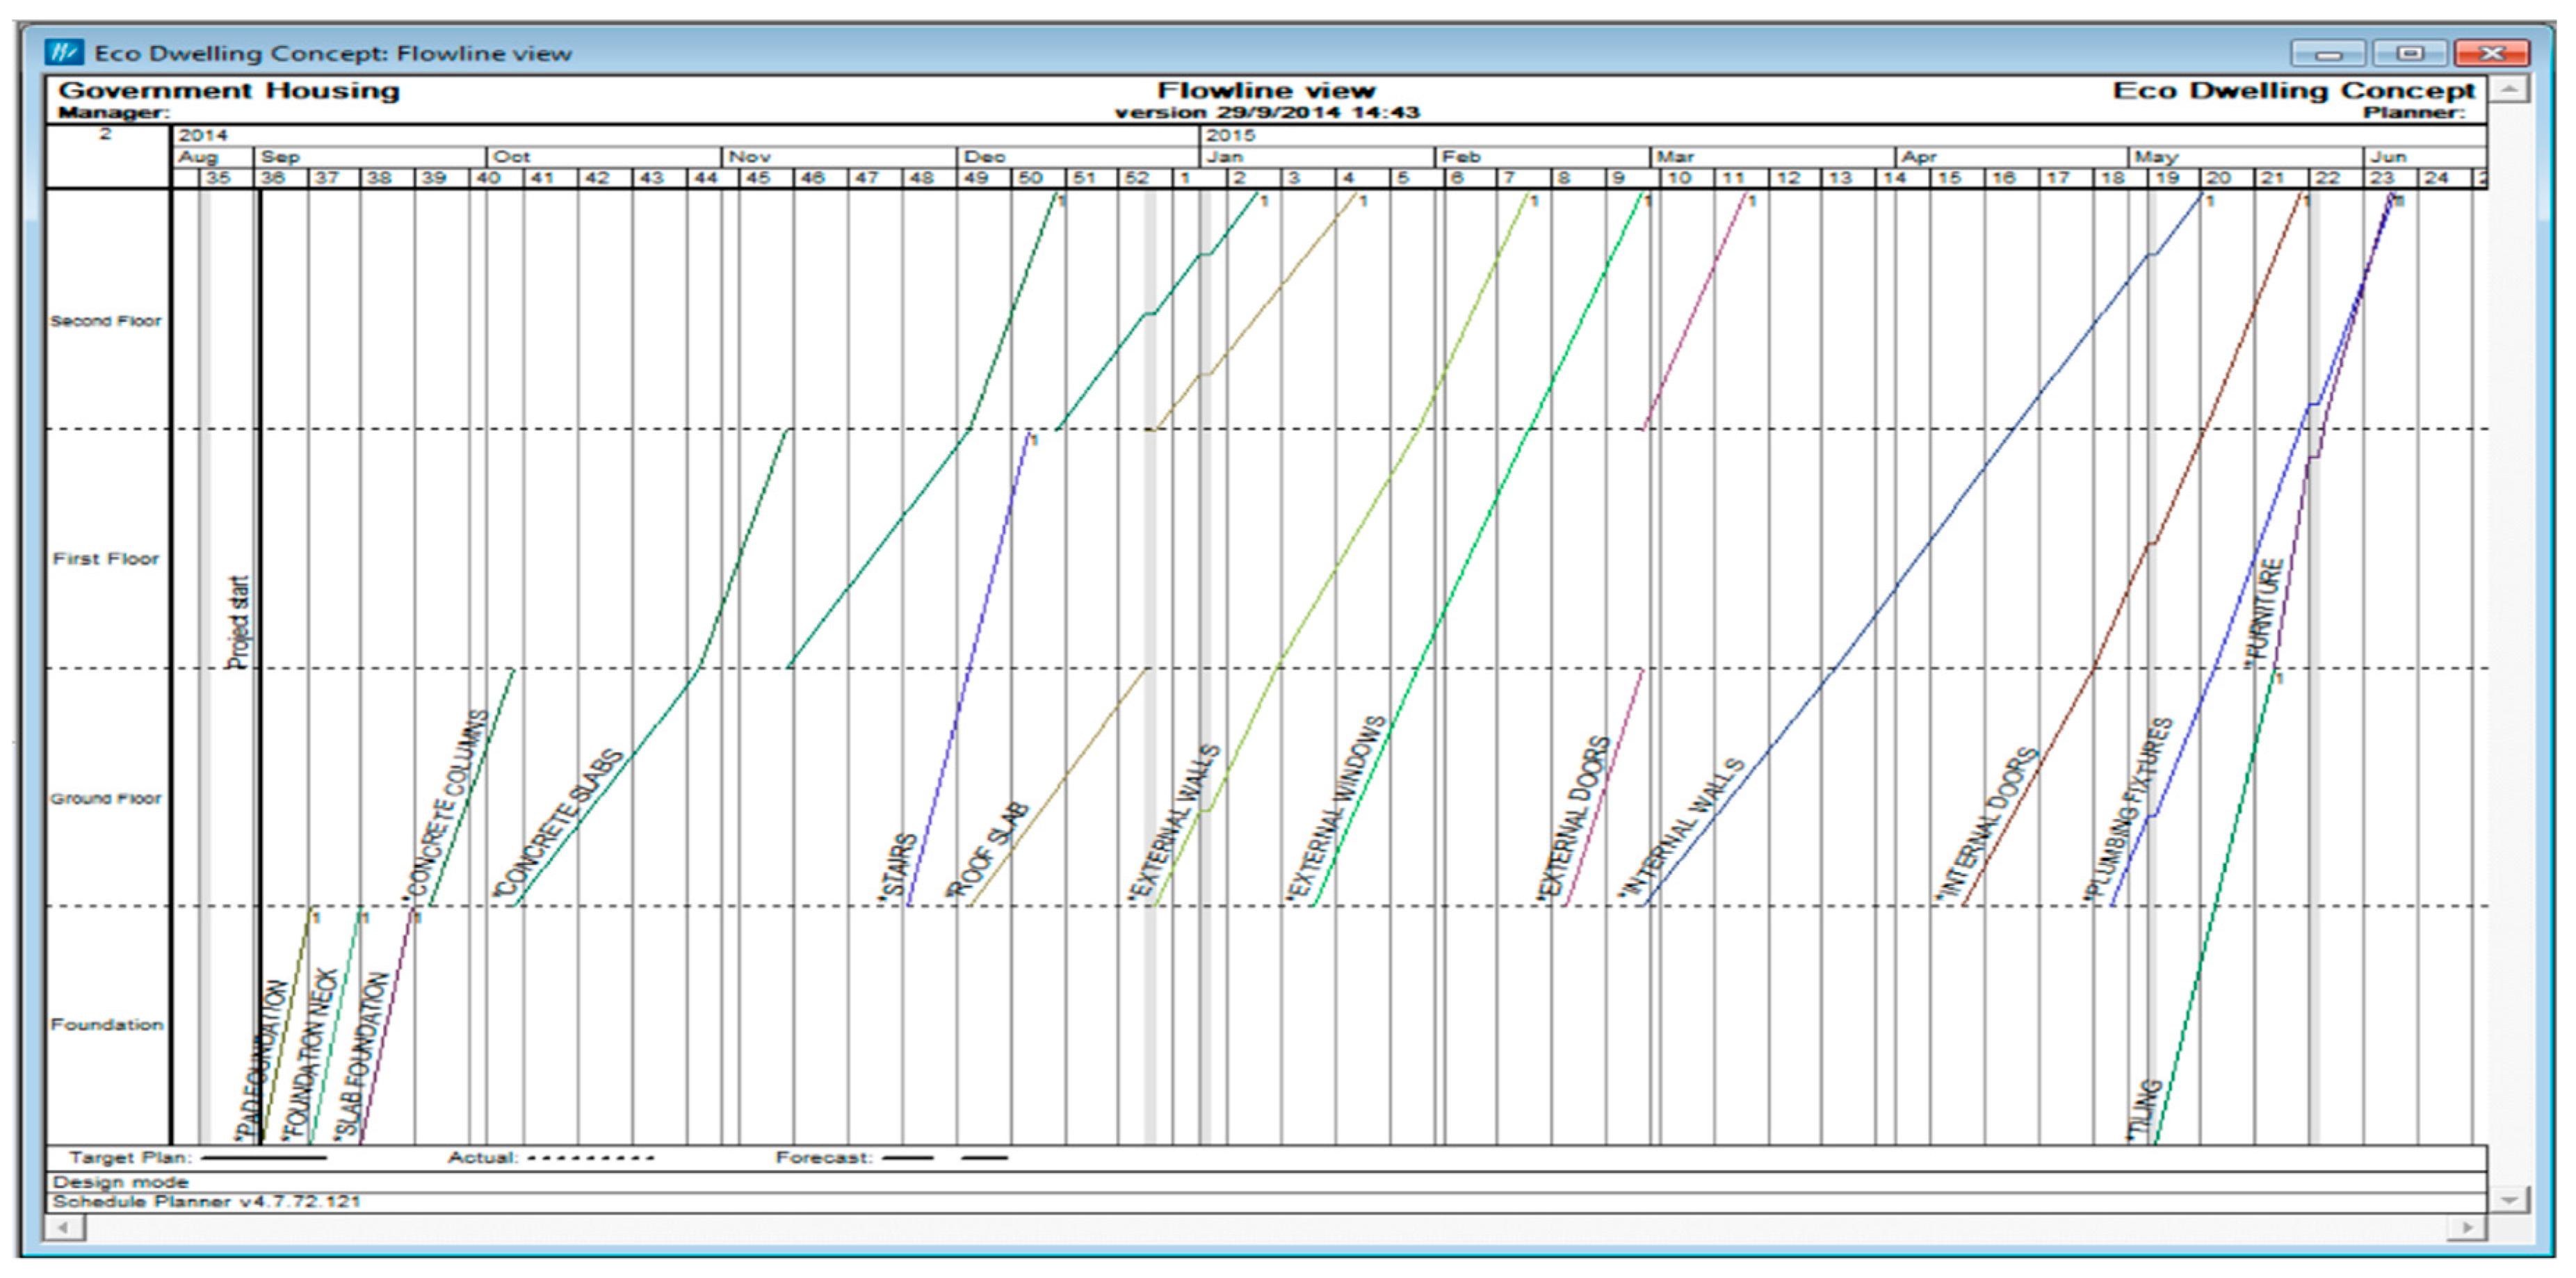
Task: Click the horizontal scrollbar right arrow
Action: (2467, 1227)
